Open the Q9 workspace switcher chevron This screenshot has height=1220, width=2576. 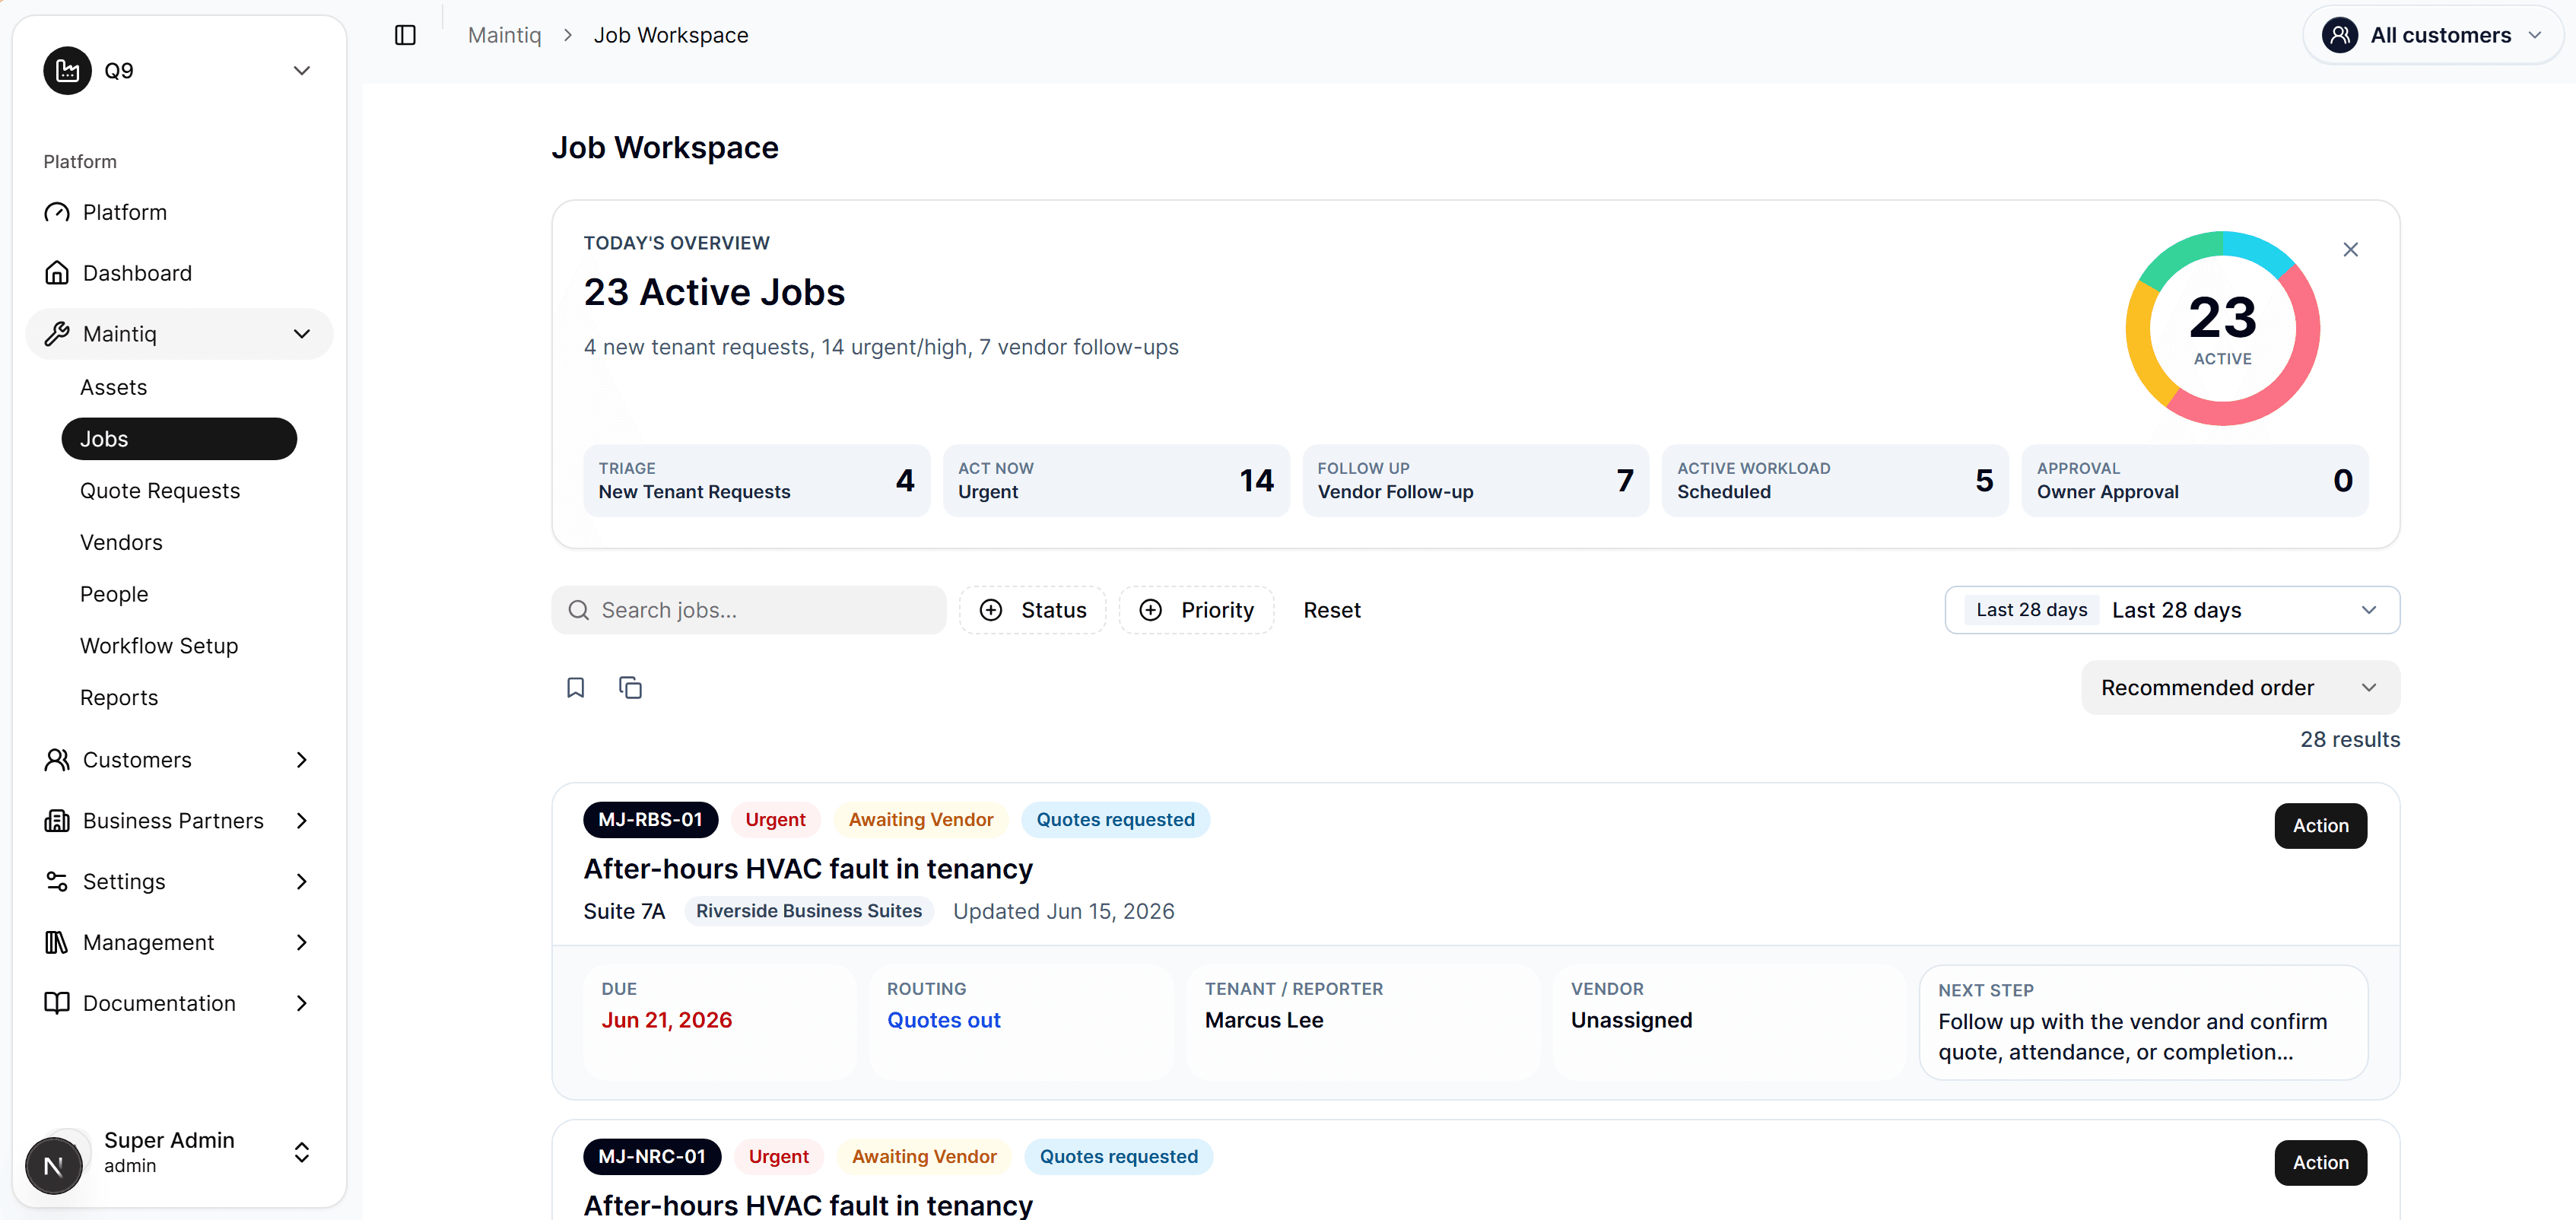click(x=302, y=70)
